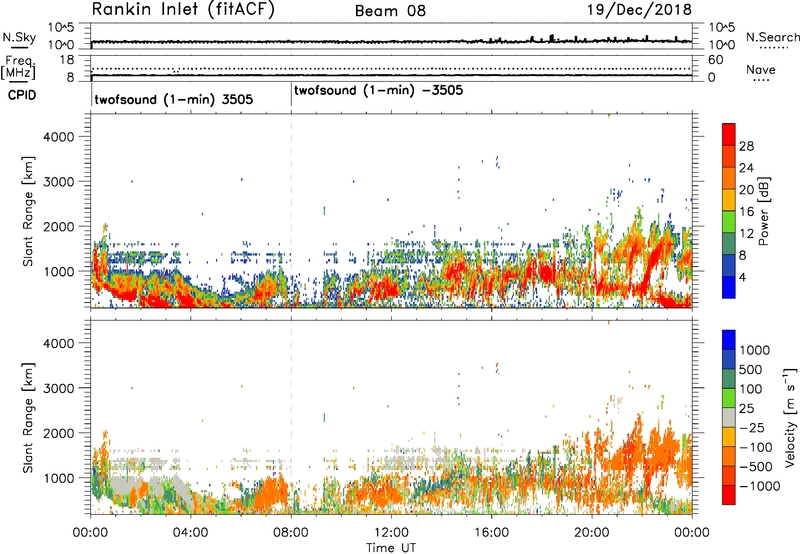
Task: Click the '12' label on power color bar
Action: click(746, 234)
